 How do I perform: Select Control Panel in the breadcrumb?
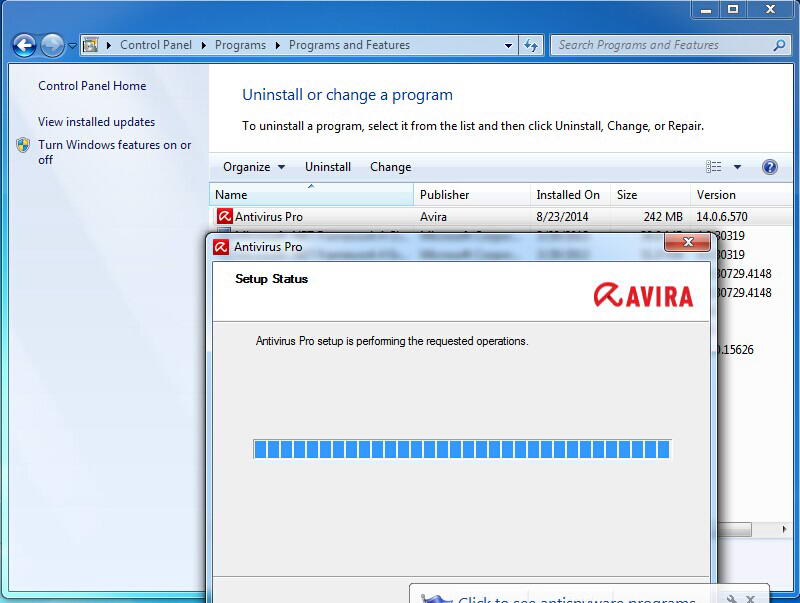click(x=156, y=45)
